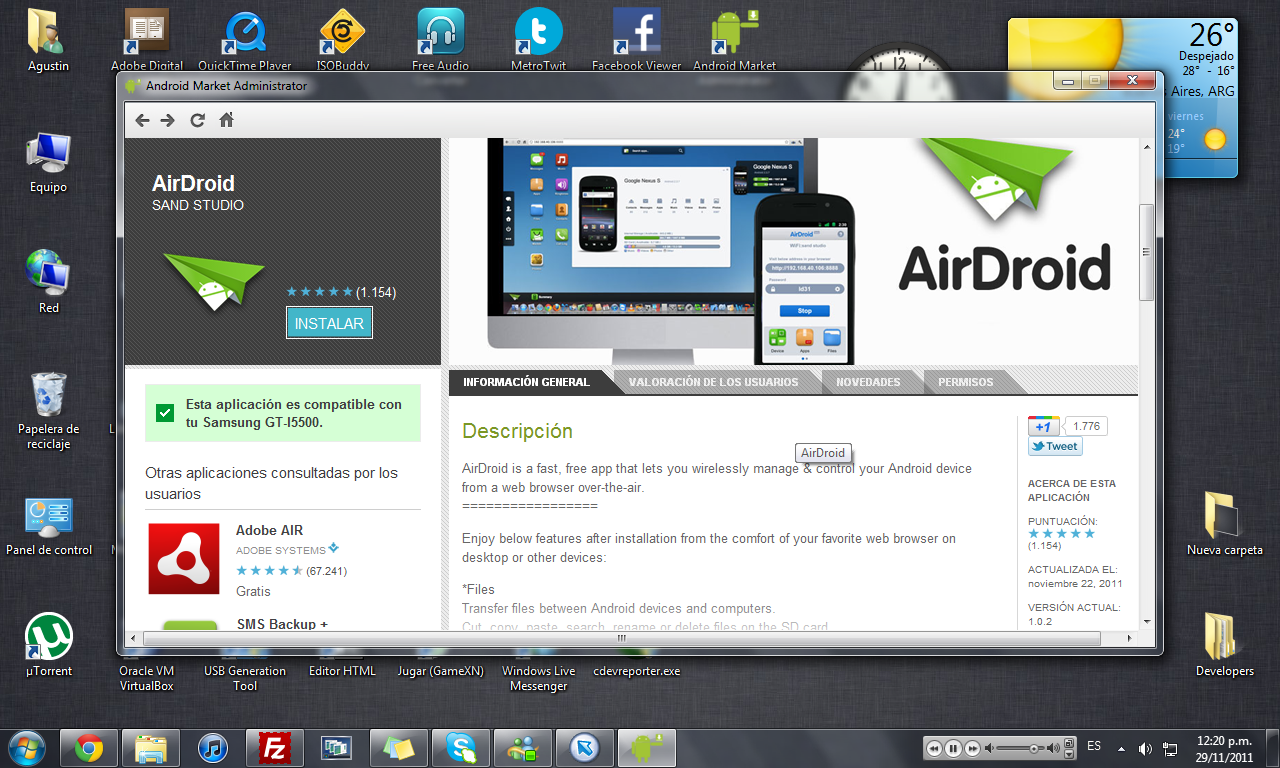Open the SMS Backup + app link
This screenshot has height=768, width=1280.
coord(282,624)
